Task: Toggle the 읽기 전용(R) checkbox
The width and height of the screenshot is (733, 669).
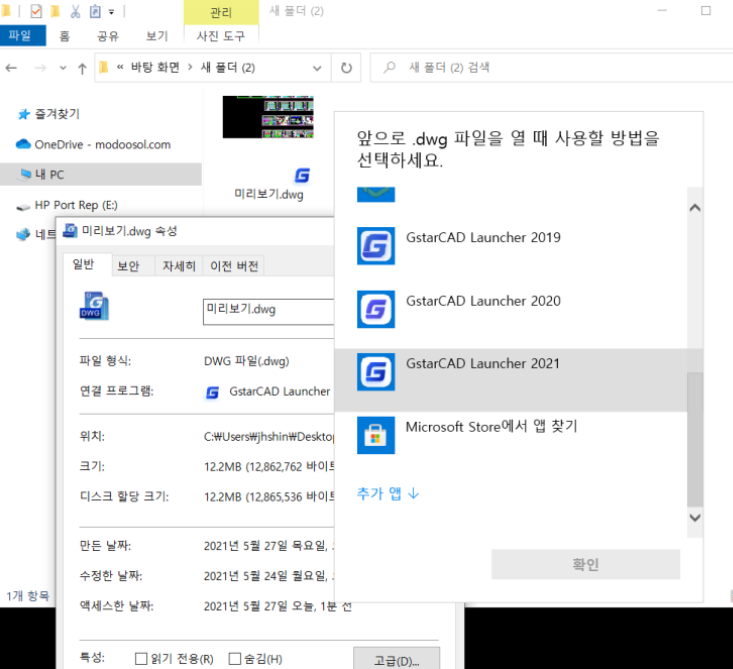Action: coord(141,659)
